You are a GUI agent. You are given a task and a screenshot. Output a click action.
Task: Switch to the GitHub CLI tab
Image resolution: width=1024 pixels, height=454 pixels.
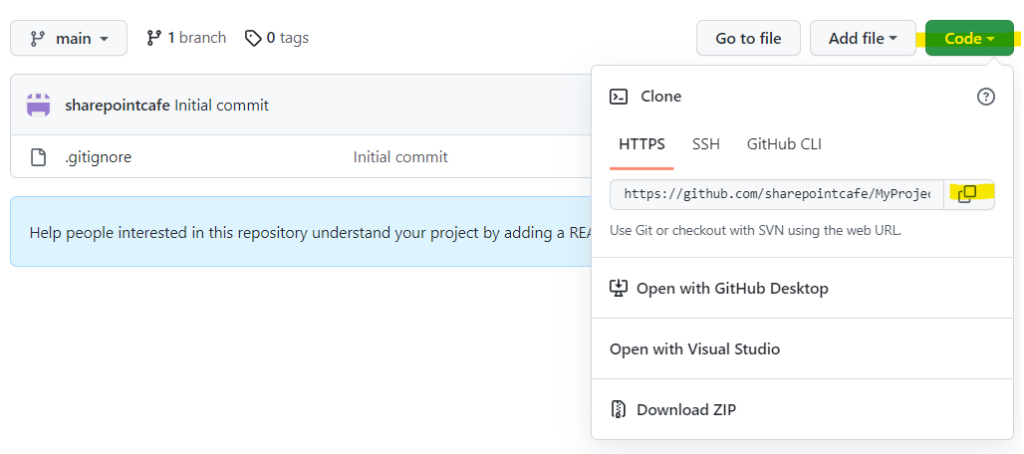(784, 144)
